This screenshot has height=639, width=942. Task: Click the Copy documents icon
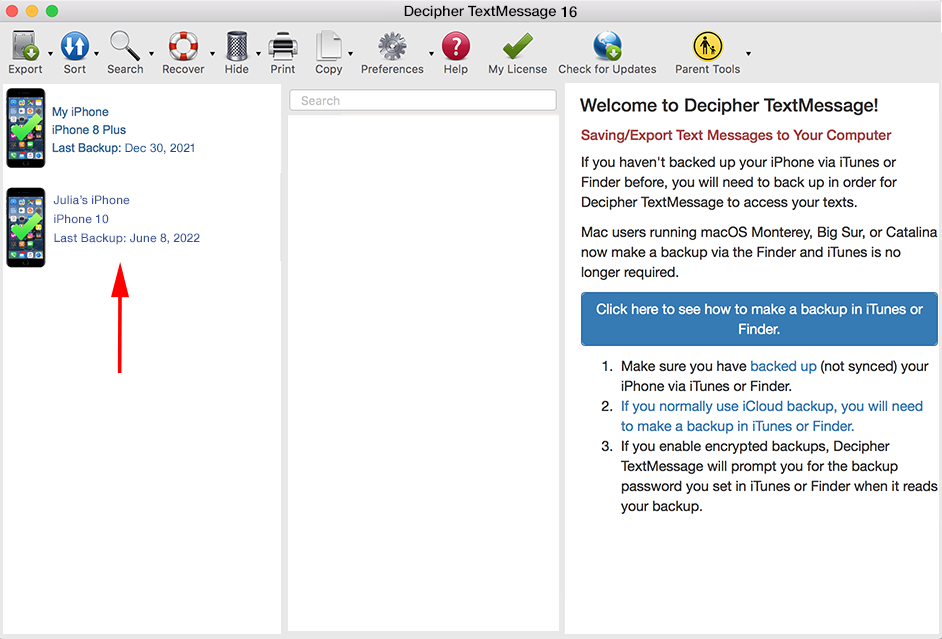pyautogui.click(x=328, y=47)
